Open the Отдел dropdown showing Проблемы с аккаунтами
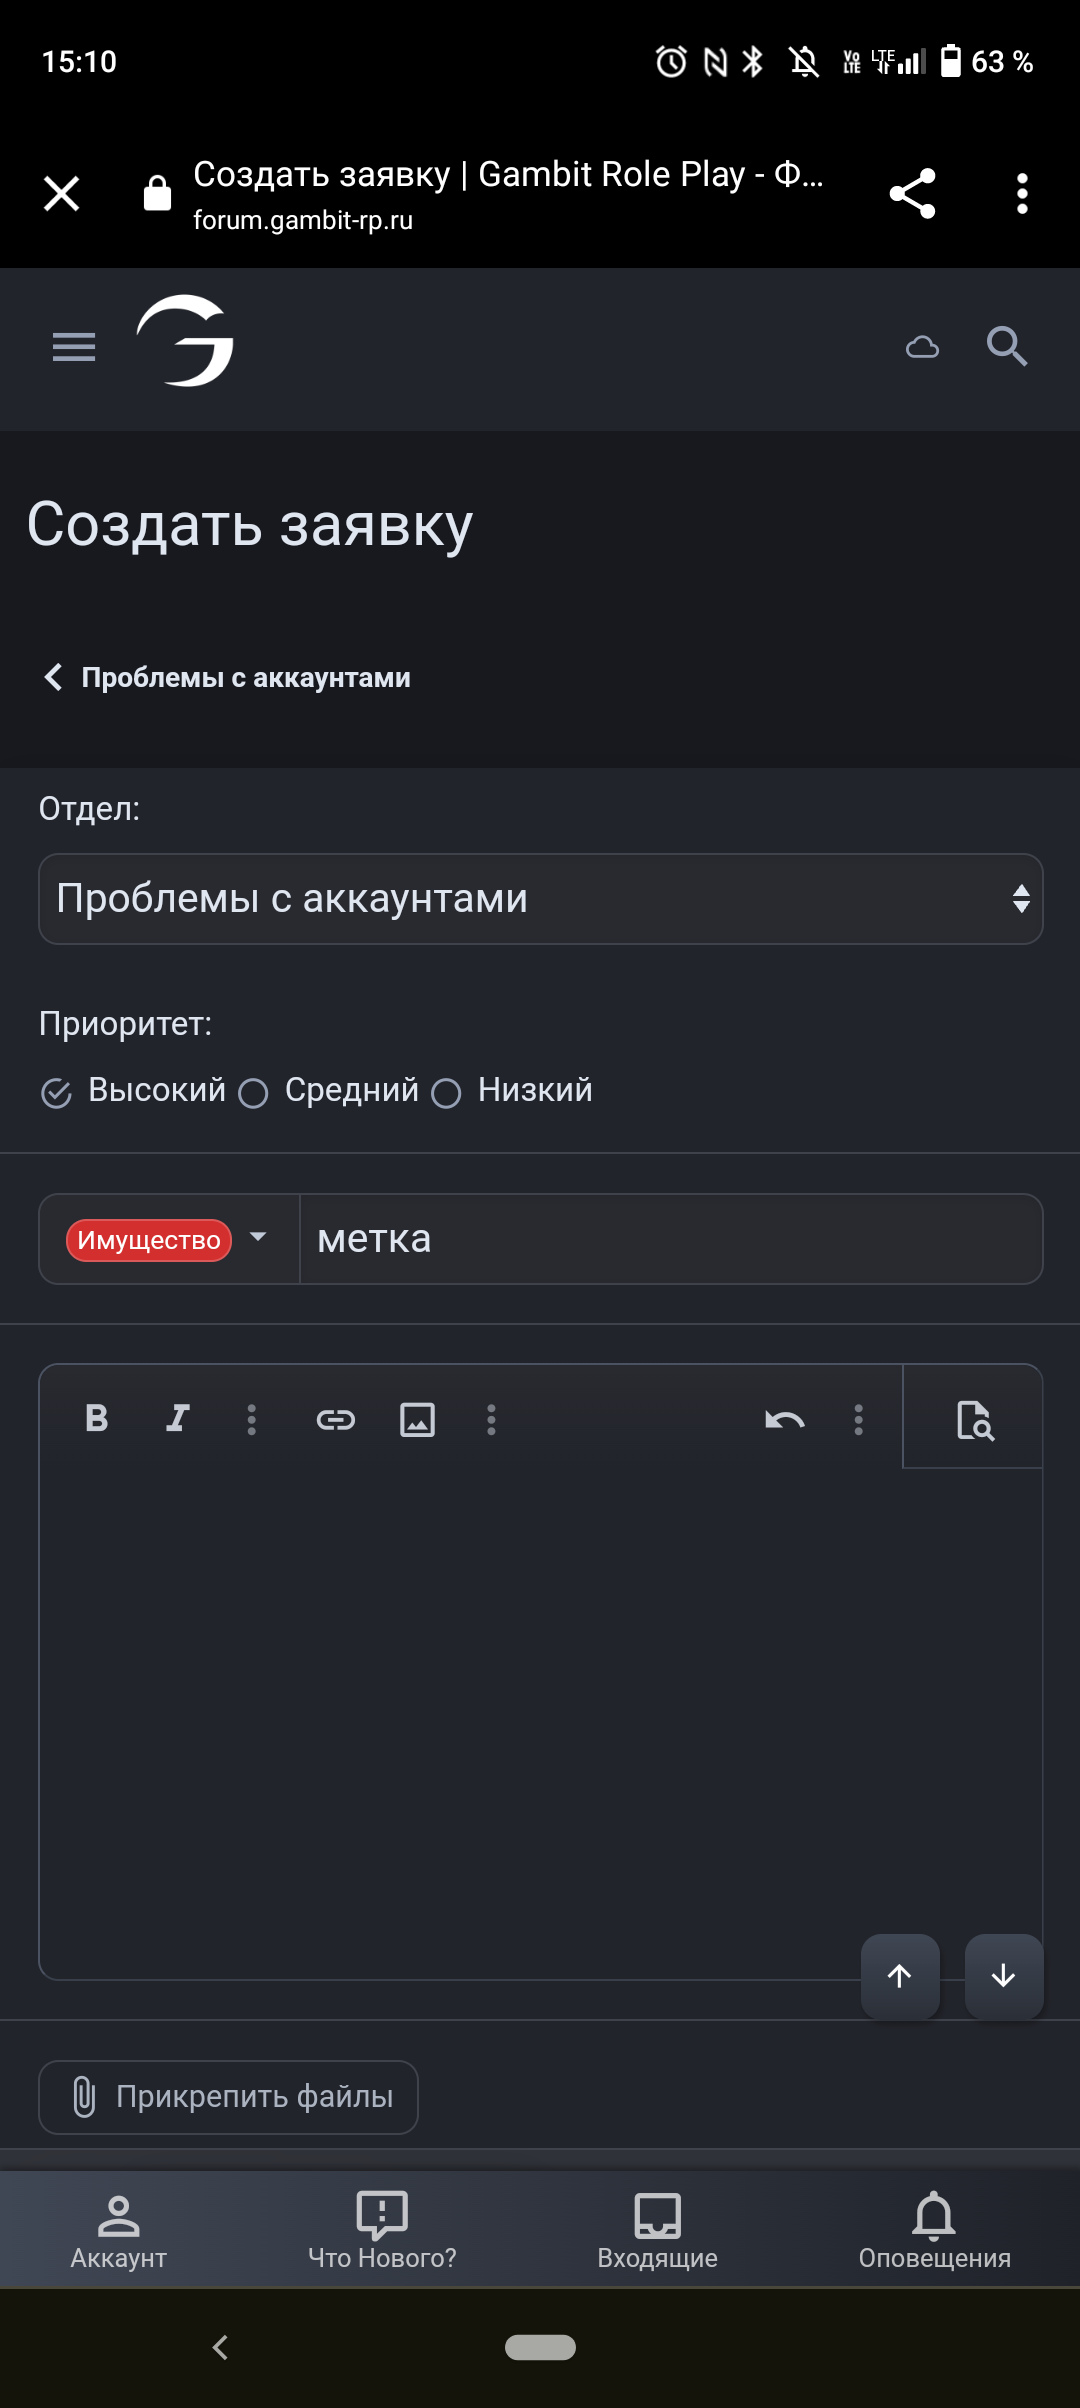 pyautogui.click(x=540, y=899)
